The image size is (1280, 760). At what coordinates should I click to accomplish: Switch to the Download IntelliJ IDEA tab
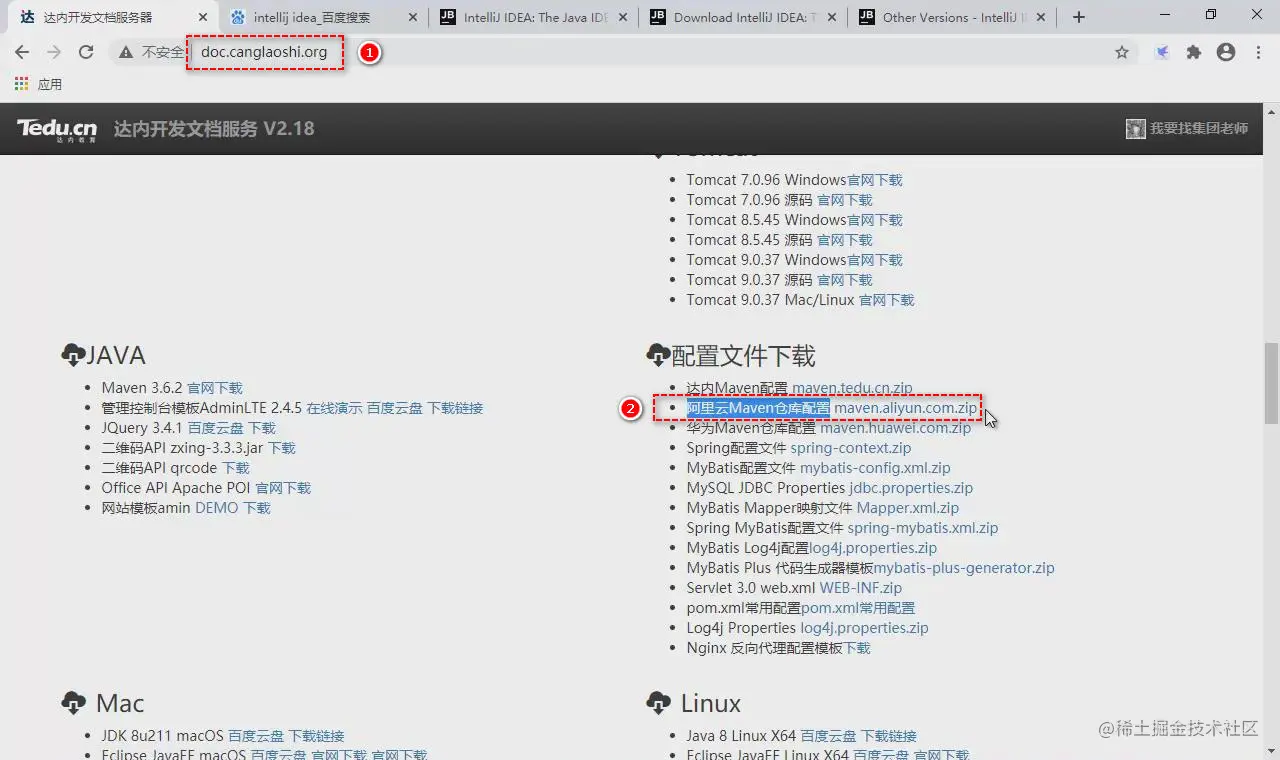pyautogui.click(x=744, y=17)
